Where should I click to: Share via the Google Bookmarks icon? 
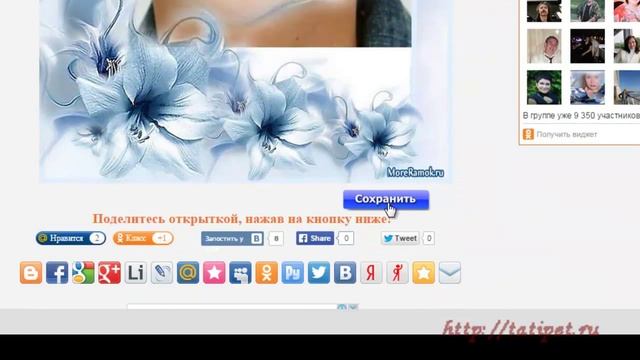point(83,273)
